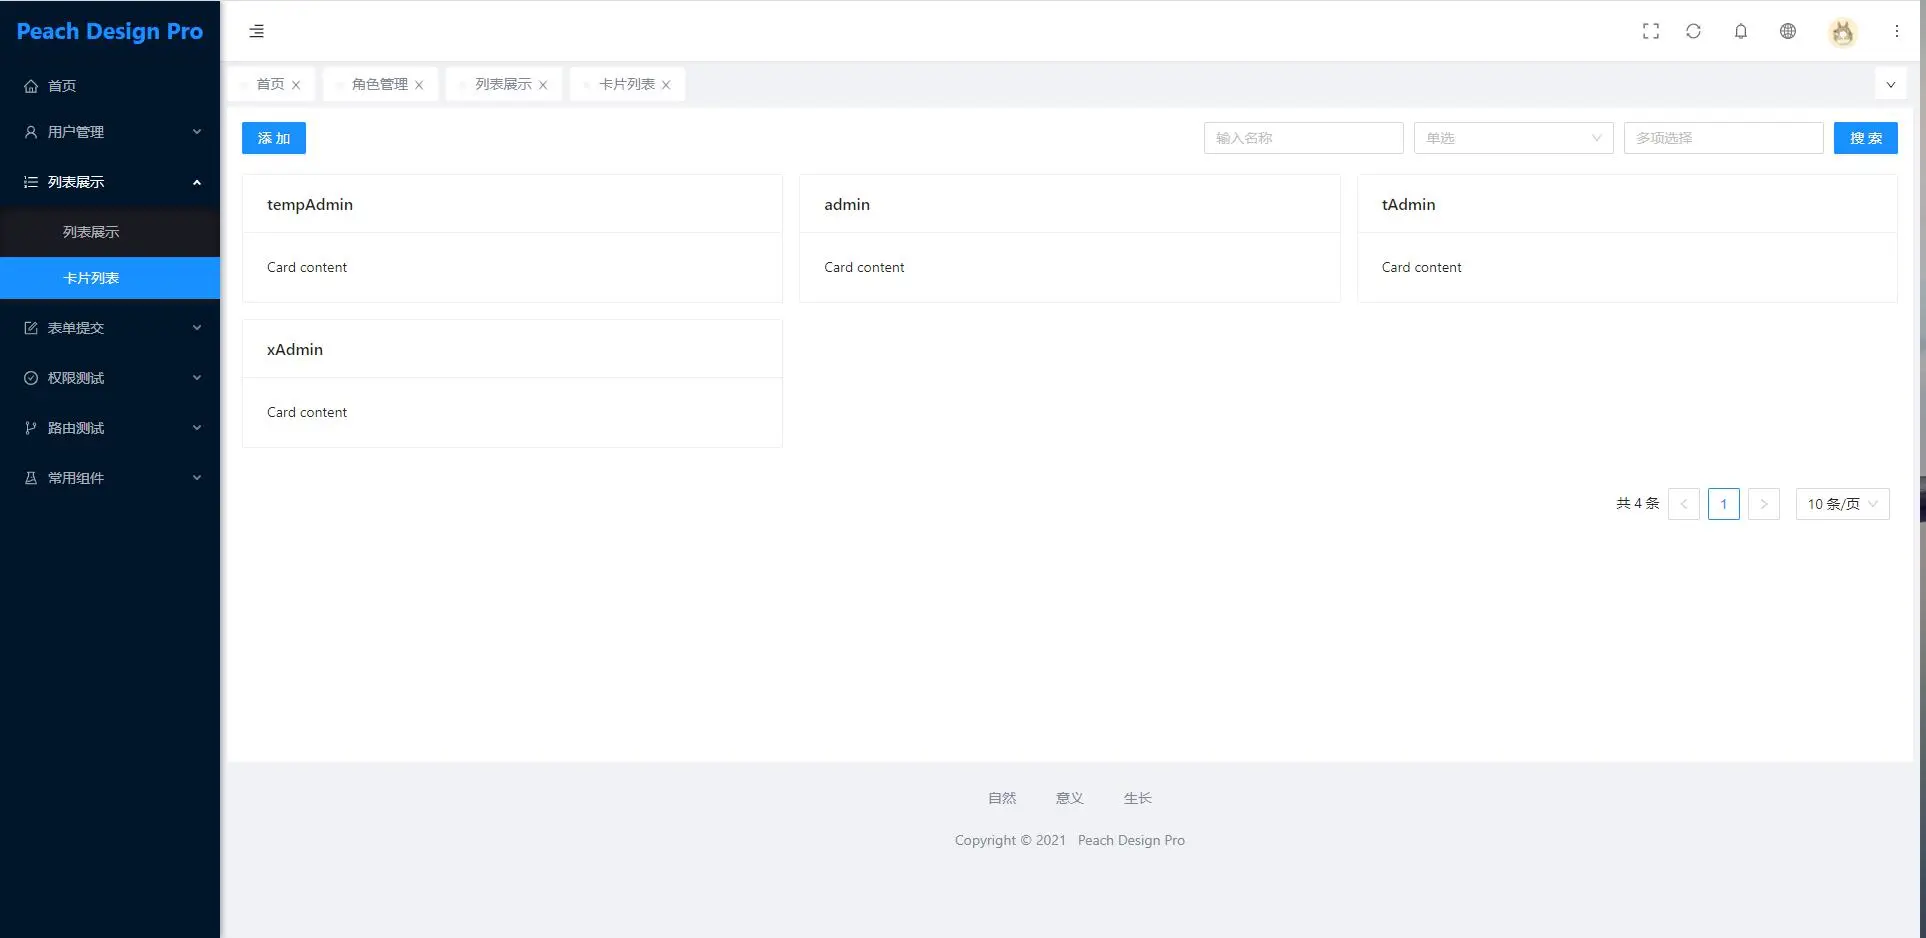
Task: Click the user icon beside 用户管理
Action: [x=31, y=132]
